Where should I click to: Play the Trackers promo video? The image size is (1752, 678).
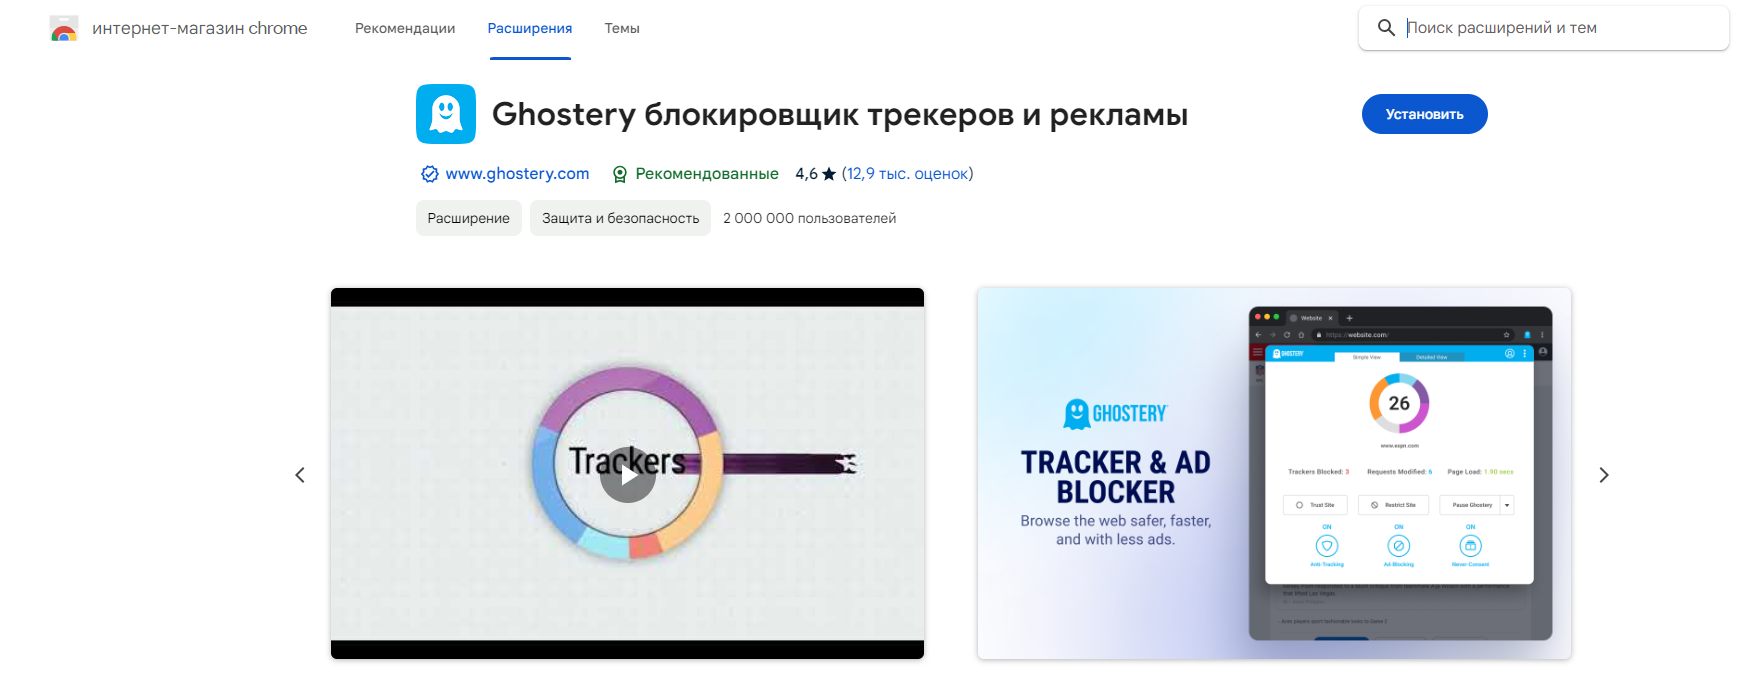coord(628,475)
